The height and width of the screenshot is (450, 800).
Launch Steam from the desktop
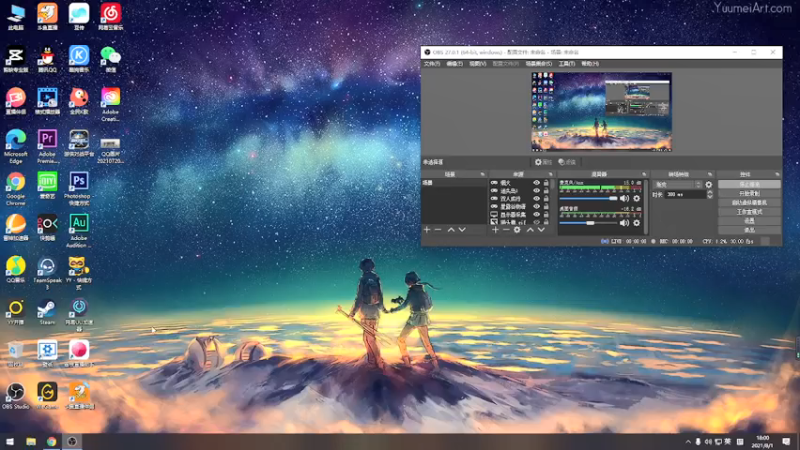coord(47,312)
